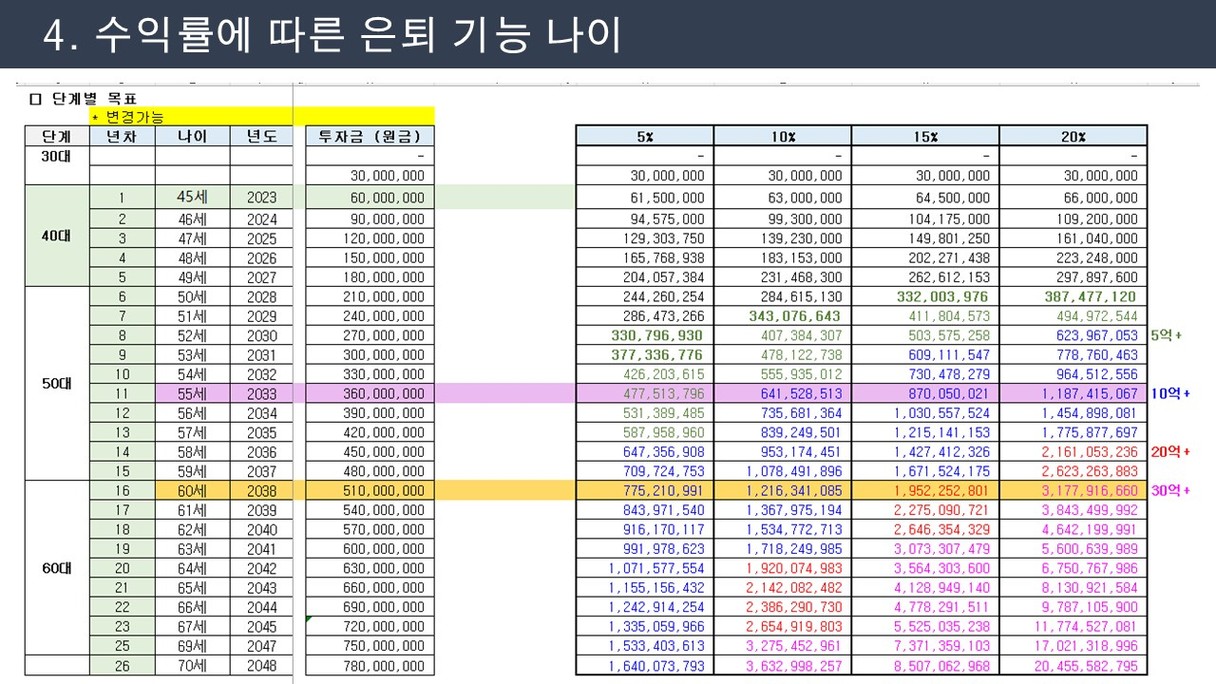Viewport: 1216px width, 684px height.
Task: Click the yellow "변경가능" highlighted cell
Action: tap(135, 117)
